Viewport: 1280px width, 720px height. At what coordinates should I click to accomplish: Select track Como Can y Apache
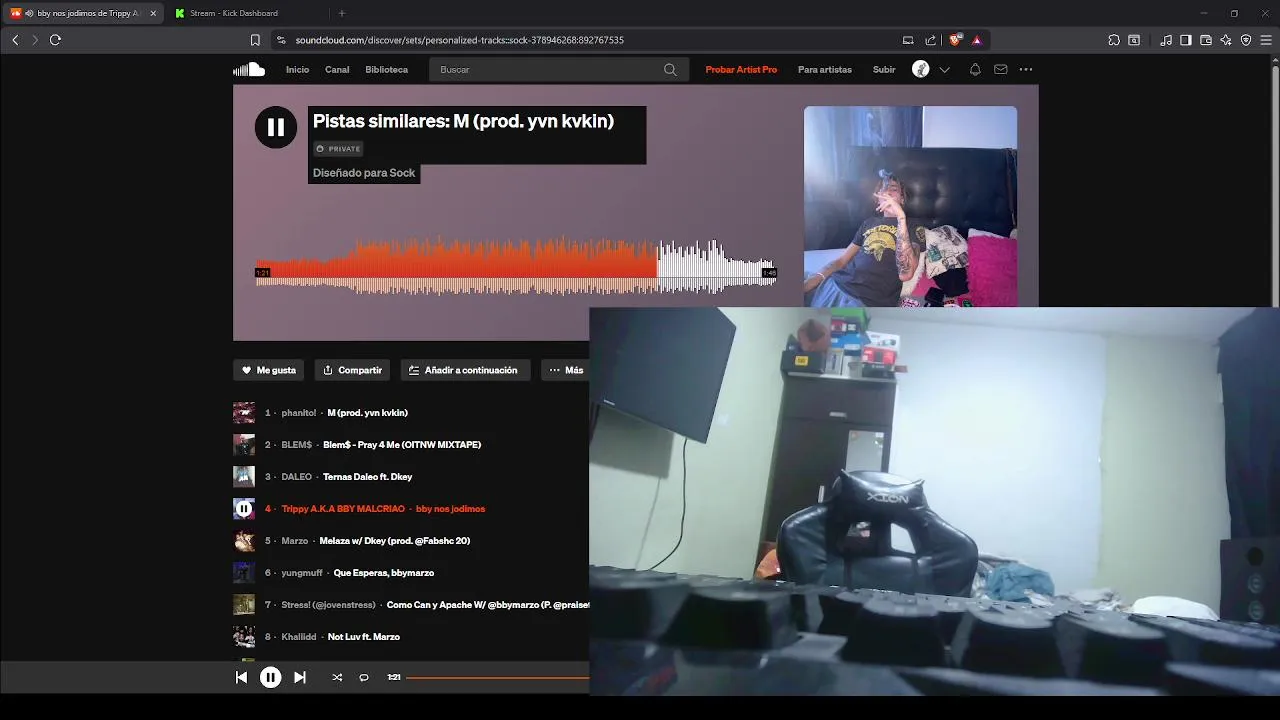487,604
